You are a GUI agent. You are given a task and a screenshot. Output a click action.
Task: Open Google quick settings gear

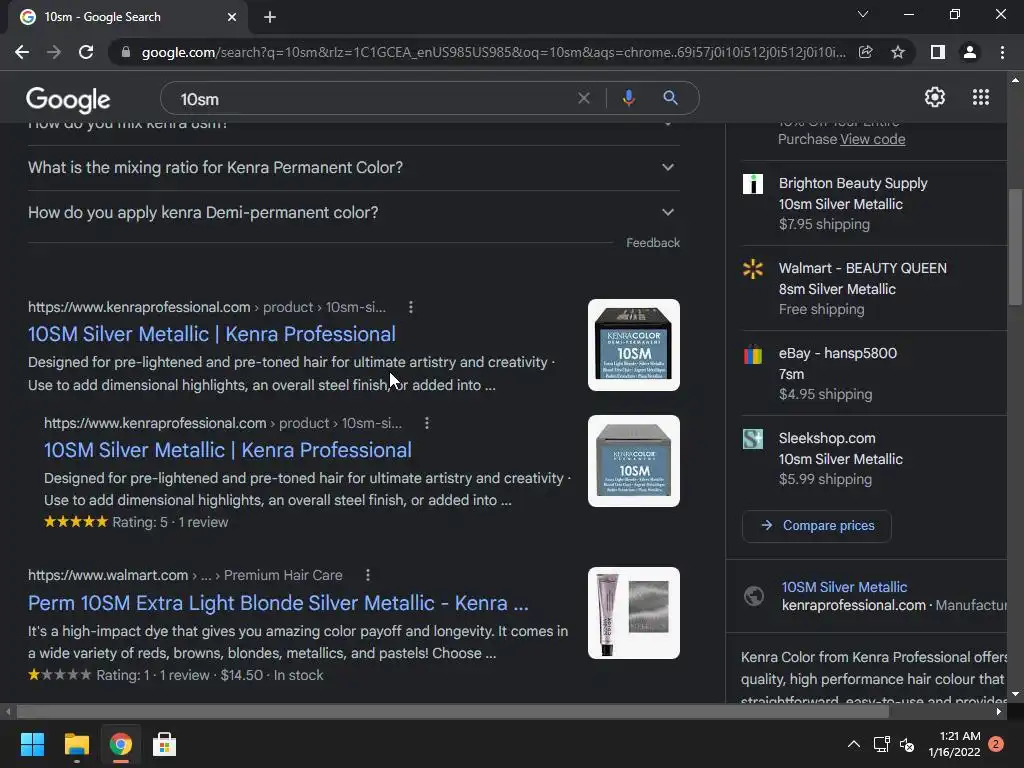point(935,97)
